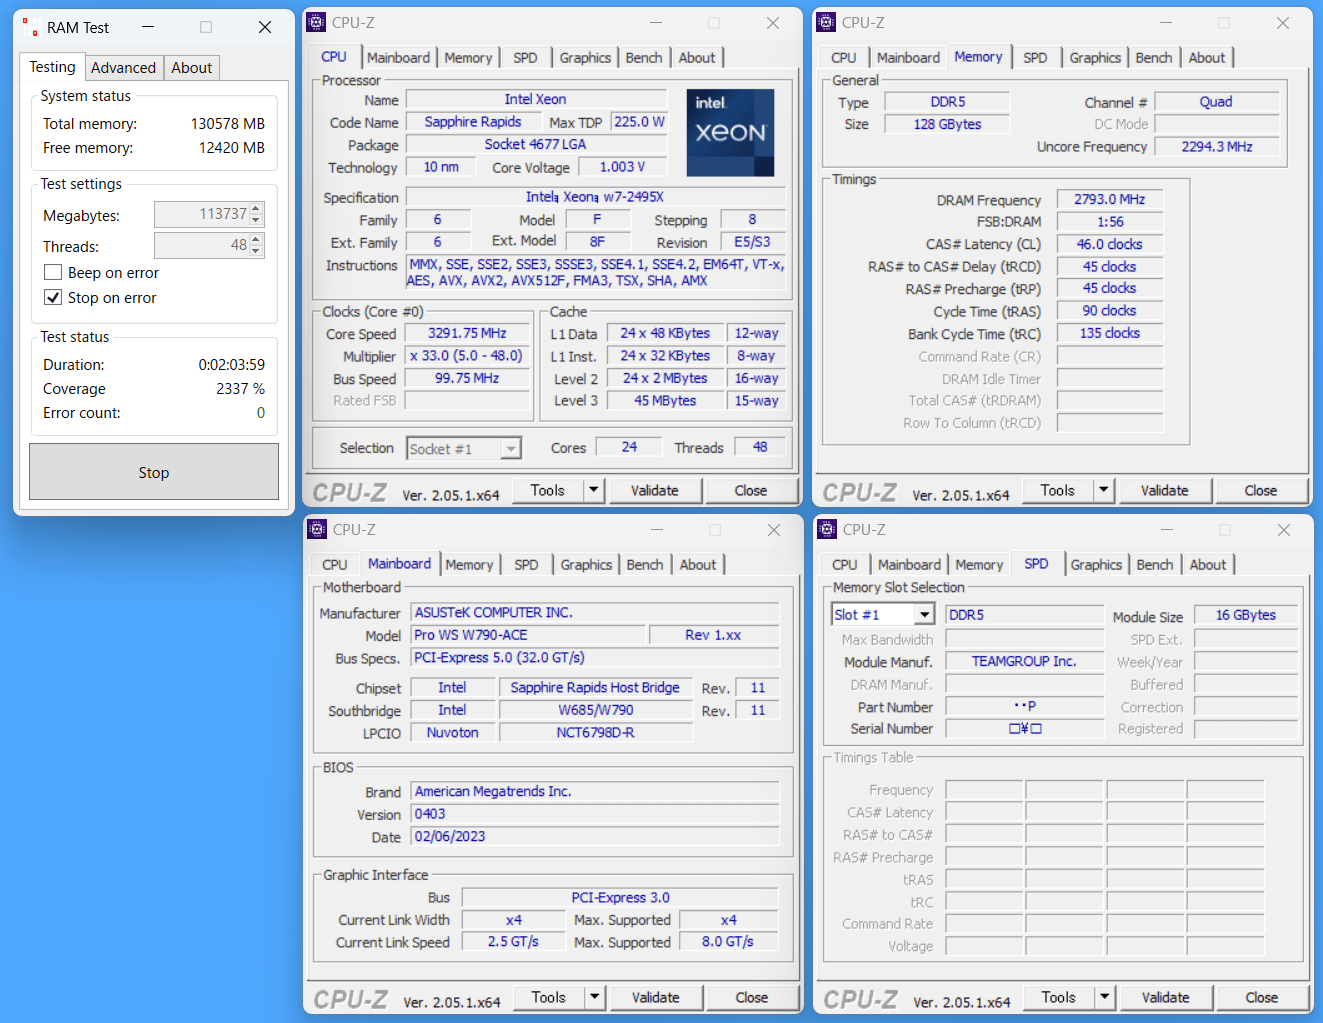The image size is (1323, 1023).
Task: Switch to the Advanced tab in RAM Test
Action: coord(123,68)
